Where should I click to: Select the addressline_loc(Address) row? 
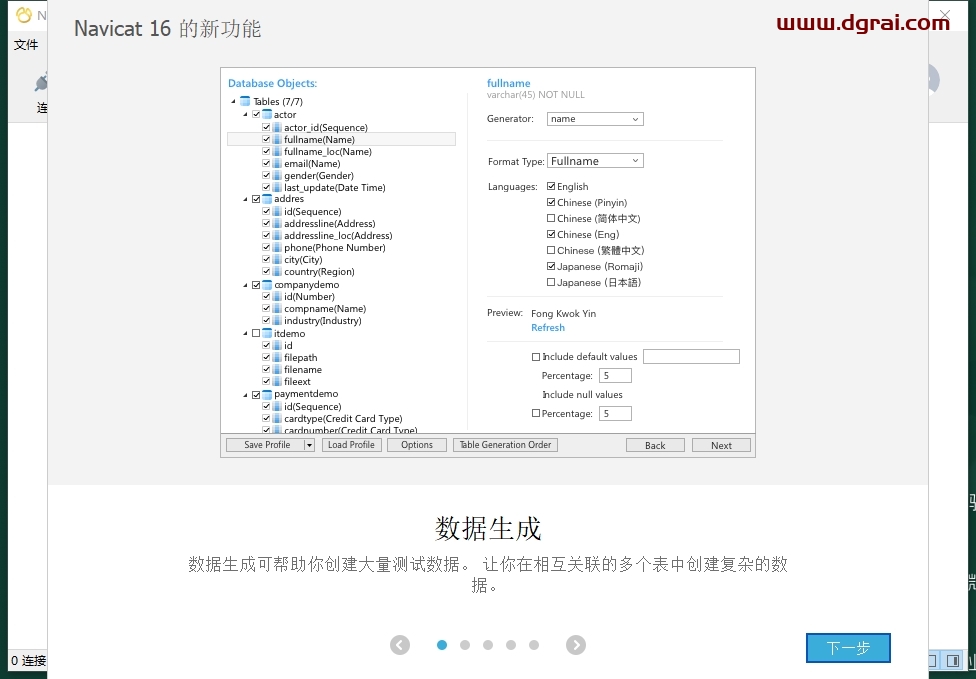[338, 236]
